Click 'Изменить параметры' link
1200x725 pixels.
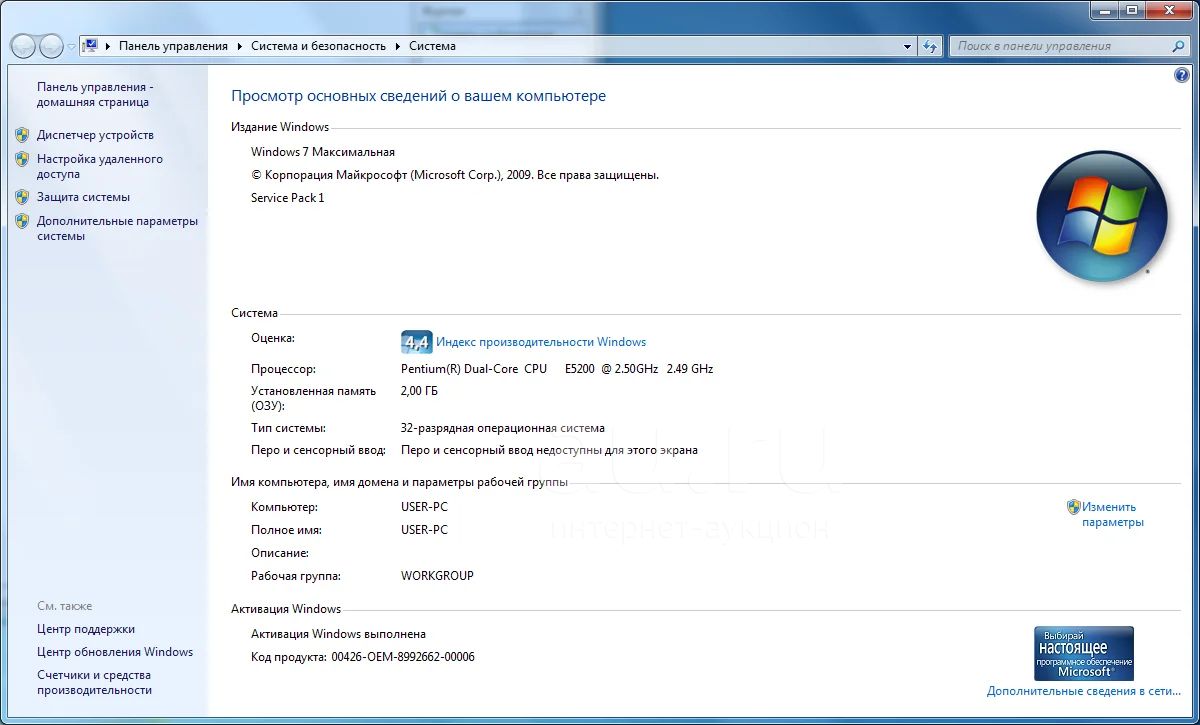pyautogui.click(x=1112, y=514)
